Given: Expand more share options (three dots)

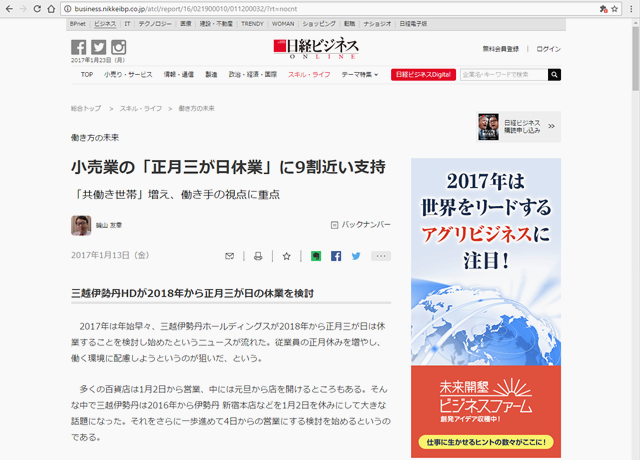Looking at the screenshot, I should tap(380, 256).
